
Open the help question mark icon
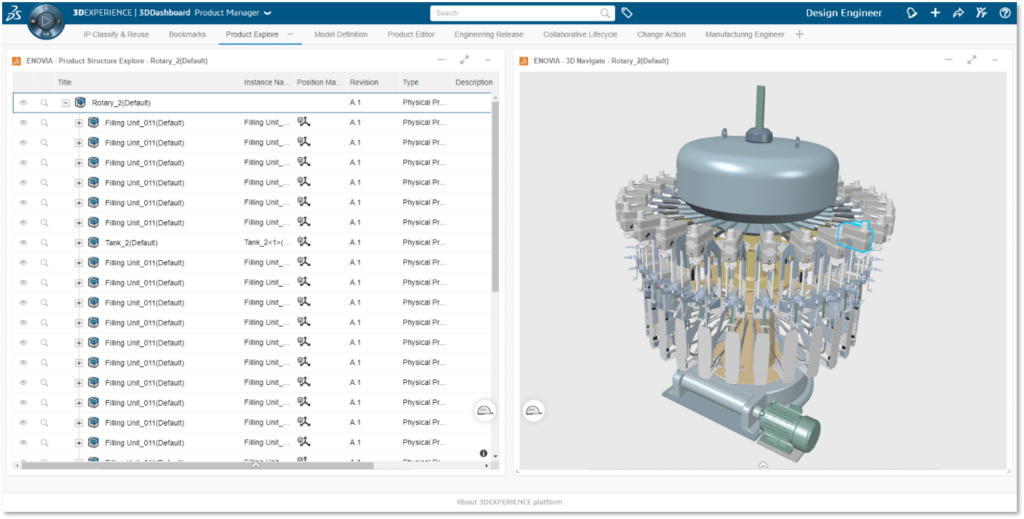pos(1005,13)
